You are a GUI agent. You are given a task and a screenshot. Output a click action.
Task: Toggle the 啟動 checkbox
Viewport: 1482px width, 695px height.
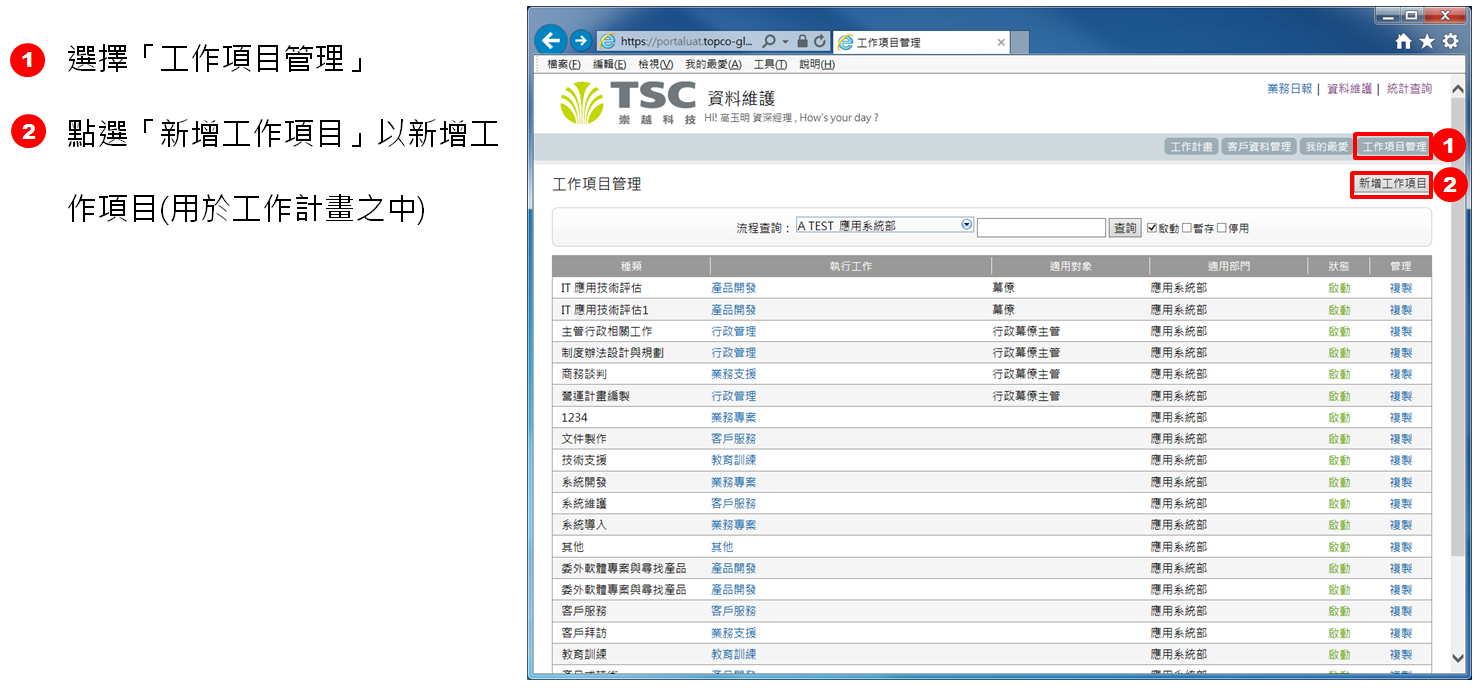1152,228
